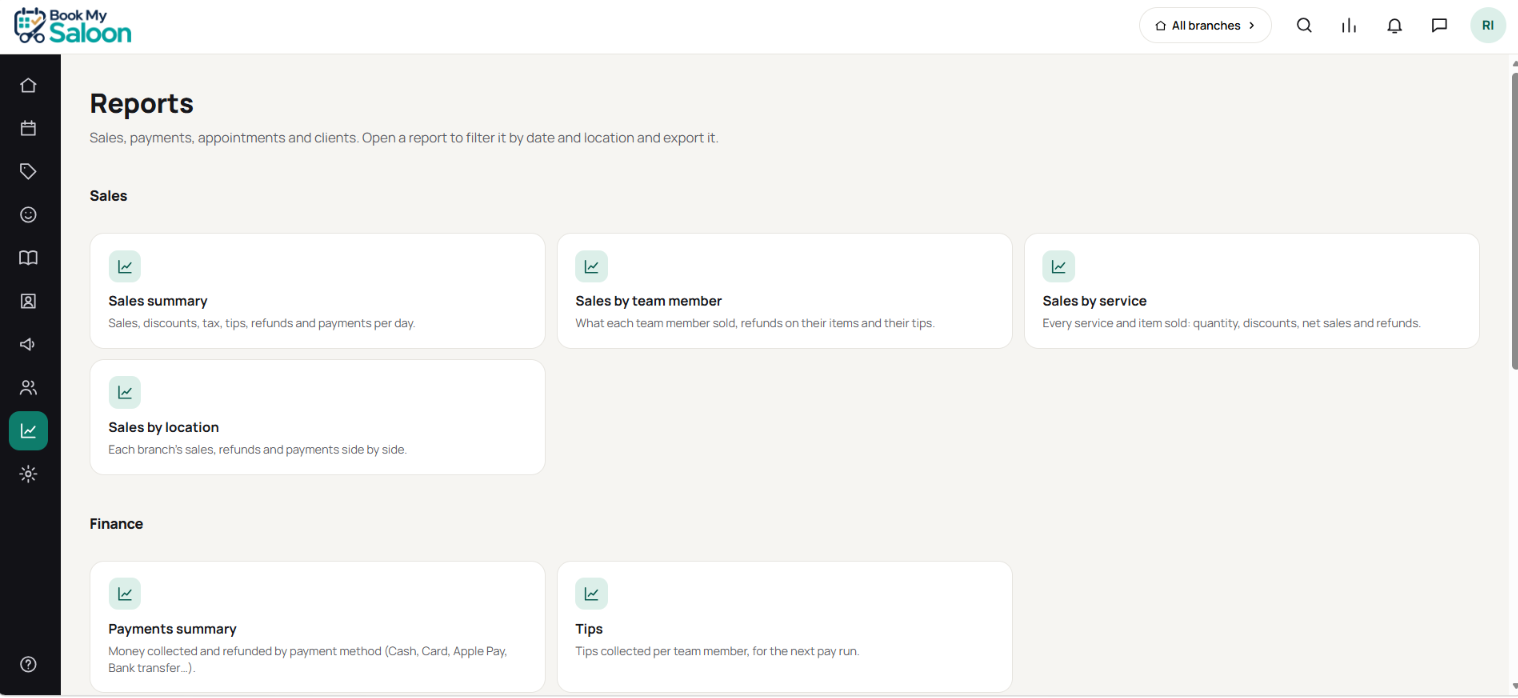
Task: Click 'What each team member sold' description
Action: pyautogui.click(x=755, y=323)
